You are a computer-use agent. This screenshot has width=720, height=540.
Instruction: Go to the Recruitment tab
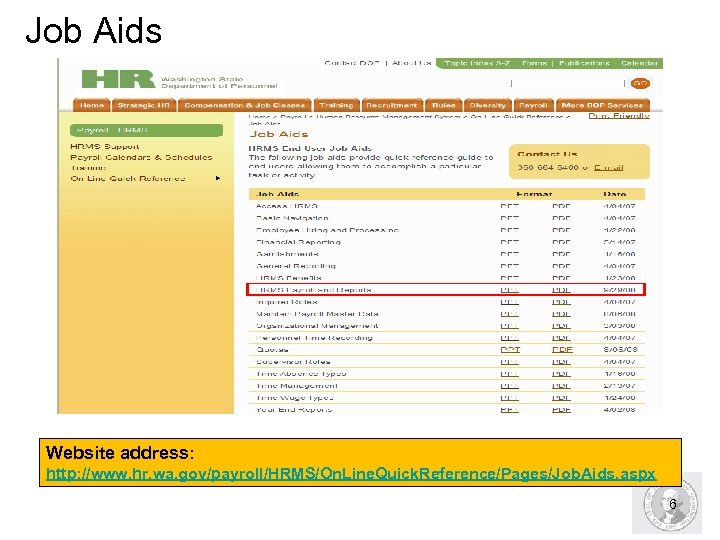pyautogui.click(x=392, y=105)
